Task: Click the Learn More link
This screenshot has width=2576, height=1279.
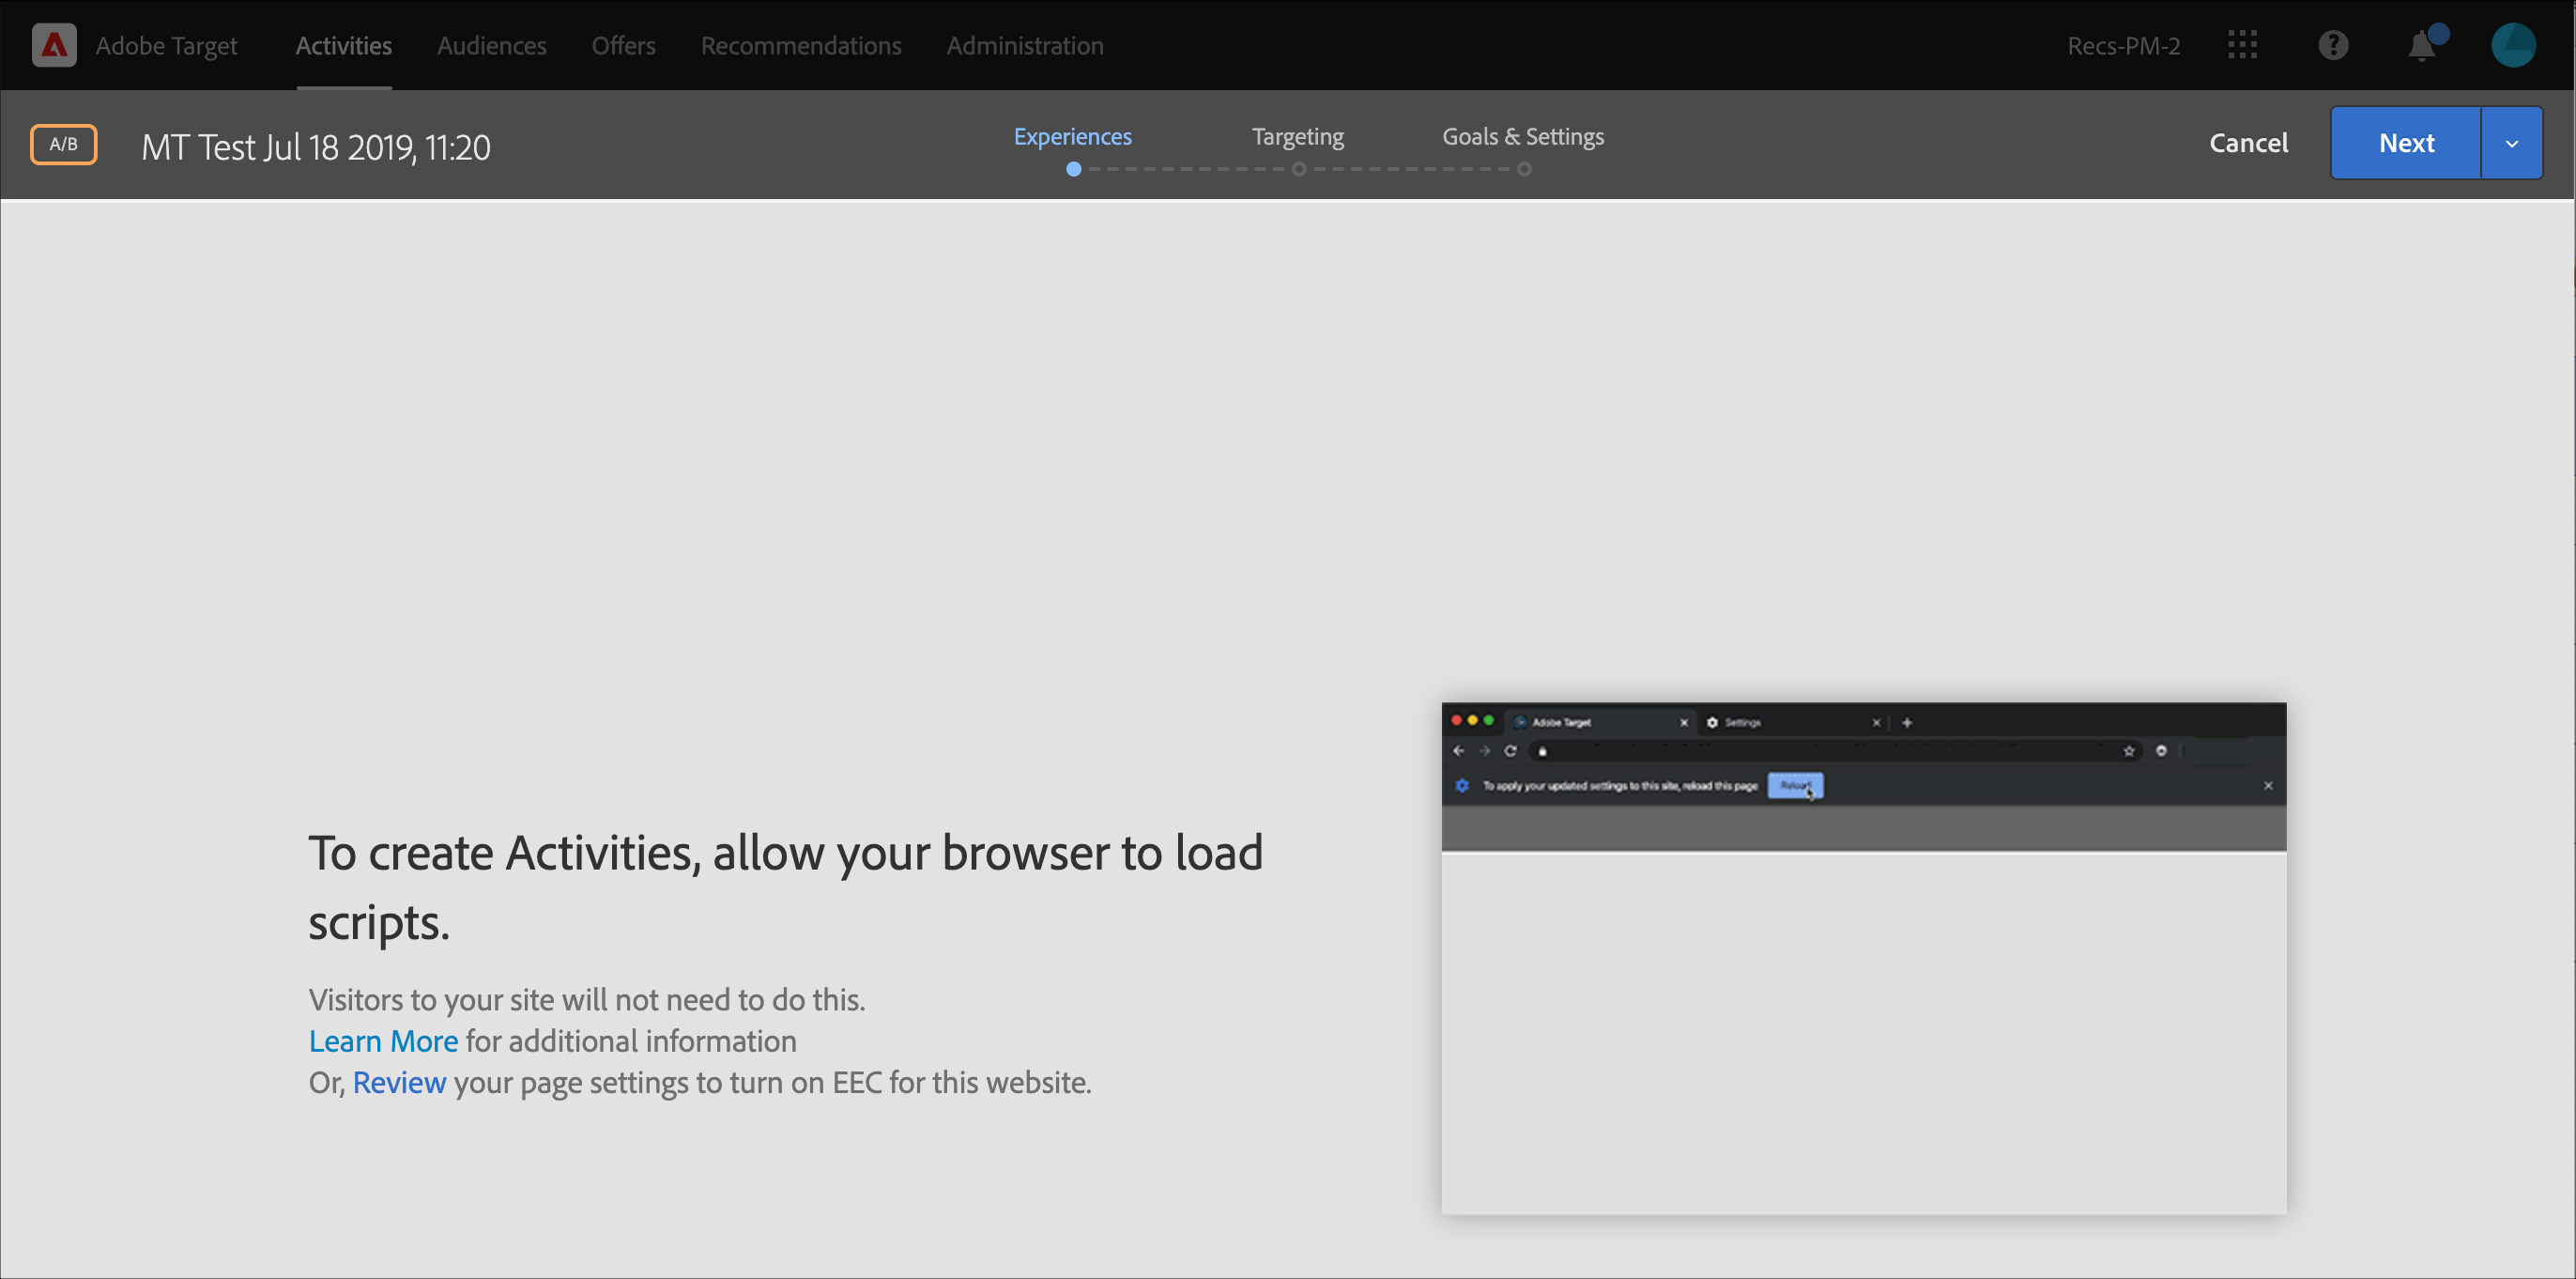Action: coord(383,1041)
